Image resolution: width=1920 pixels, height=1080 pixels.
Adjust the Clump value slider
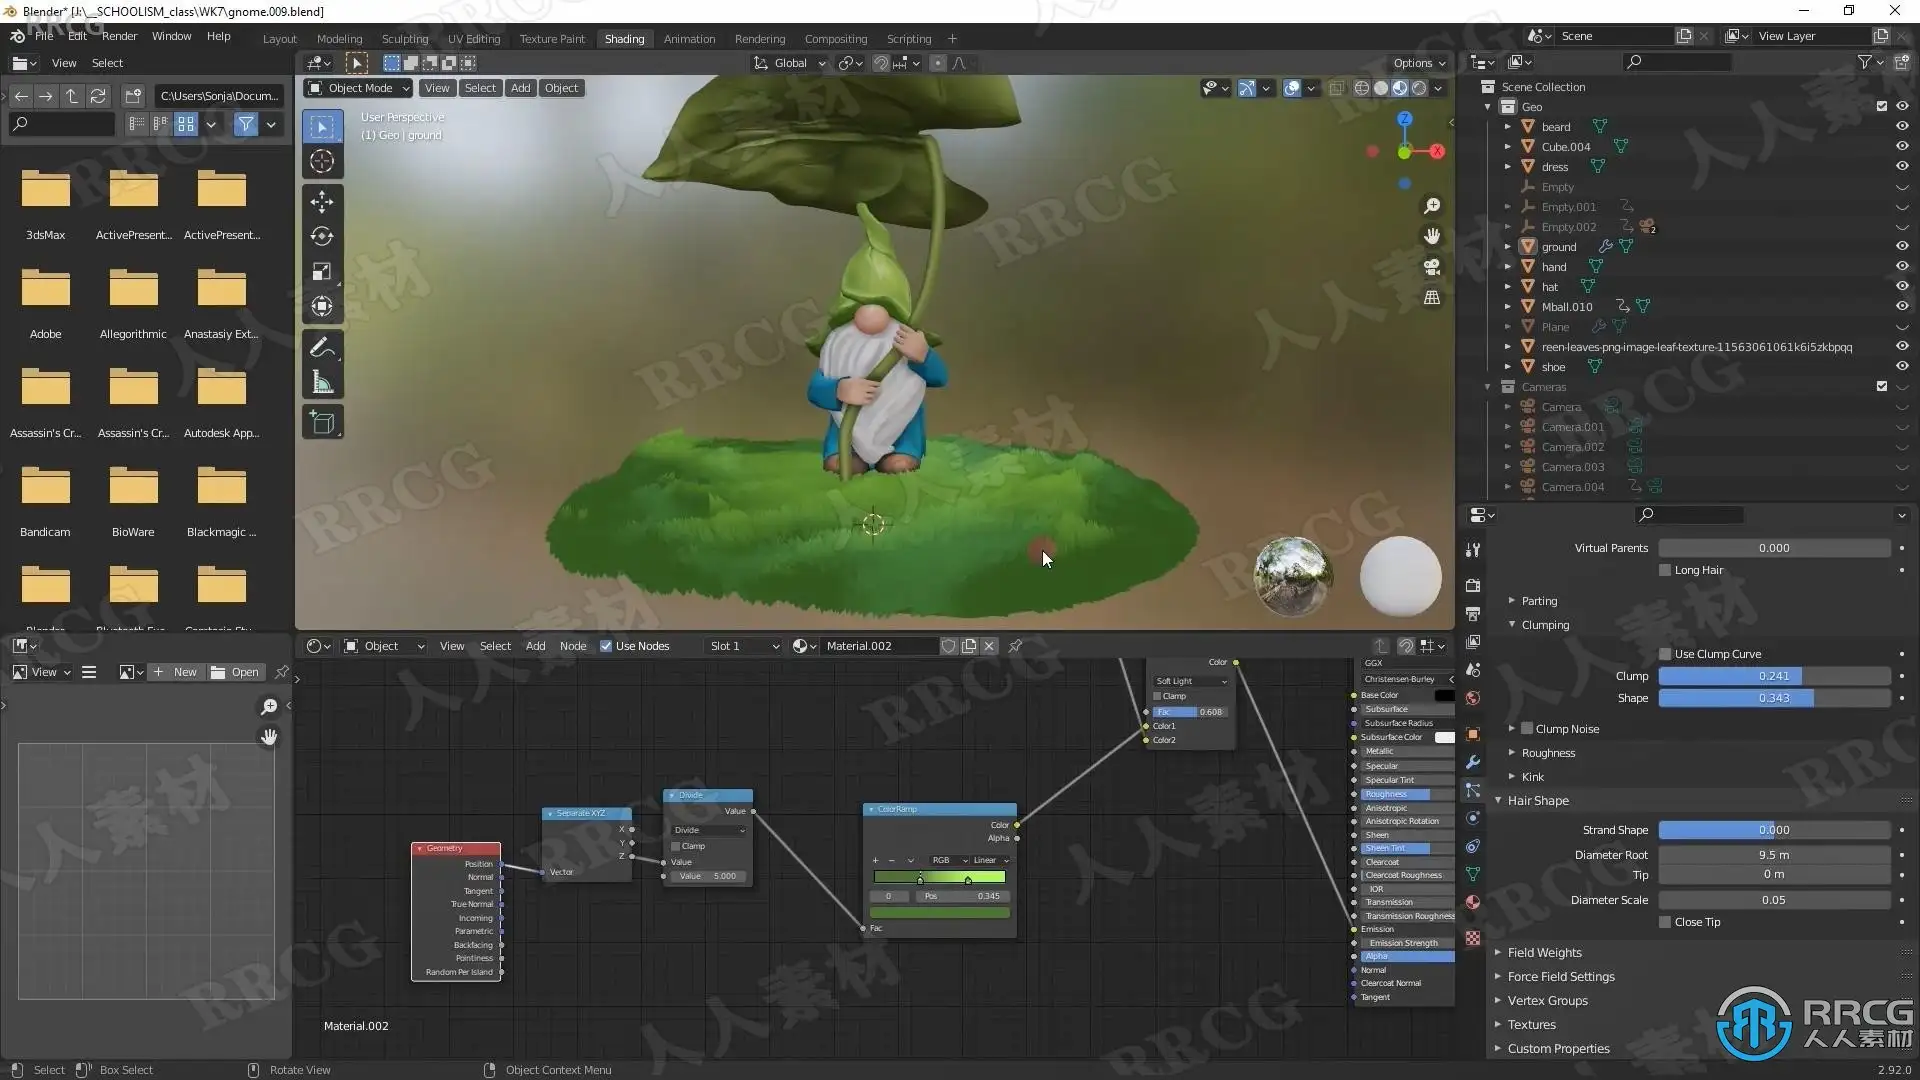(1774, 676)
